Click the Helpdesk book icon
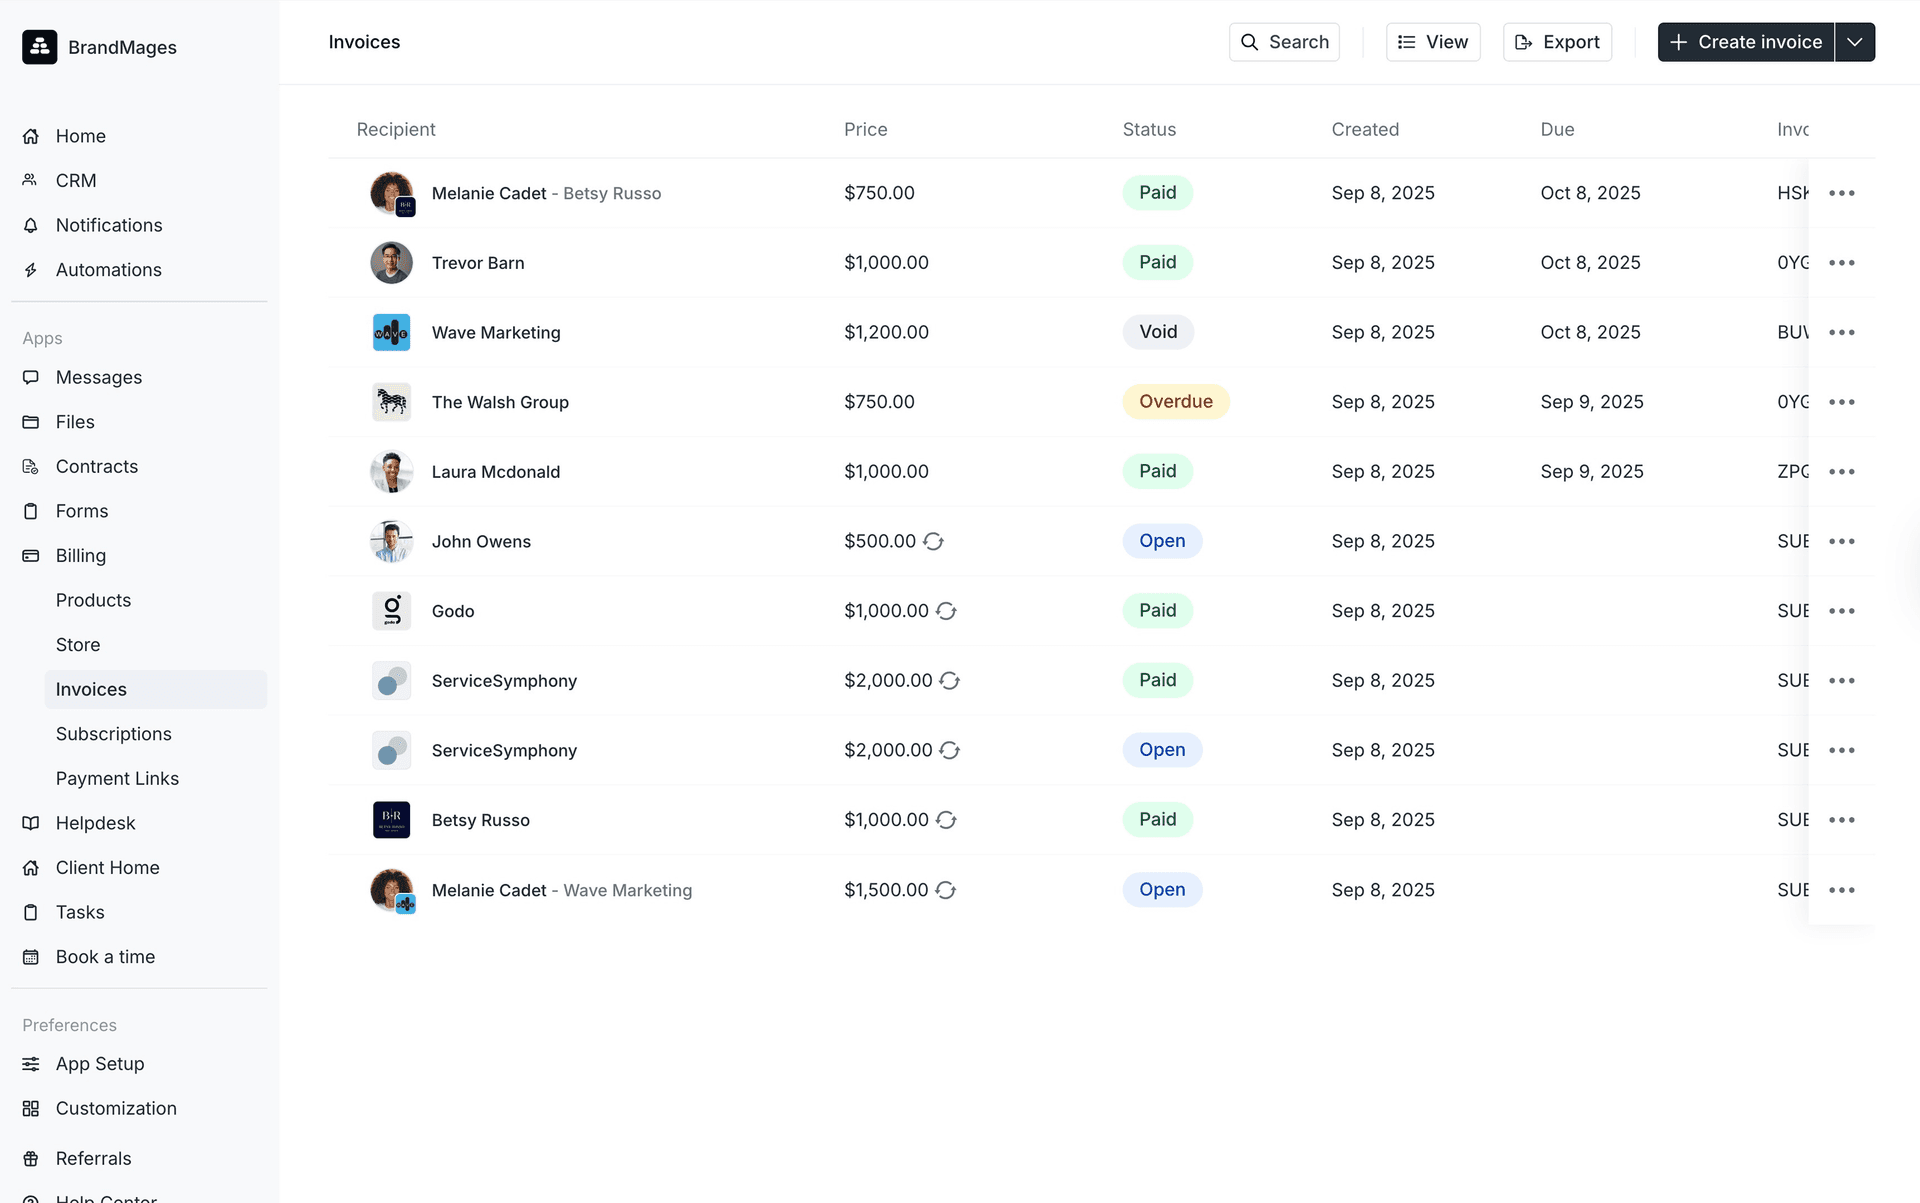The height and width of the screenshot is (1203, 1920). click(x=31, y=823)
